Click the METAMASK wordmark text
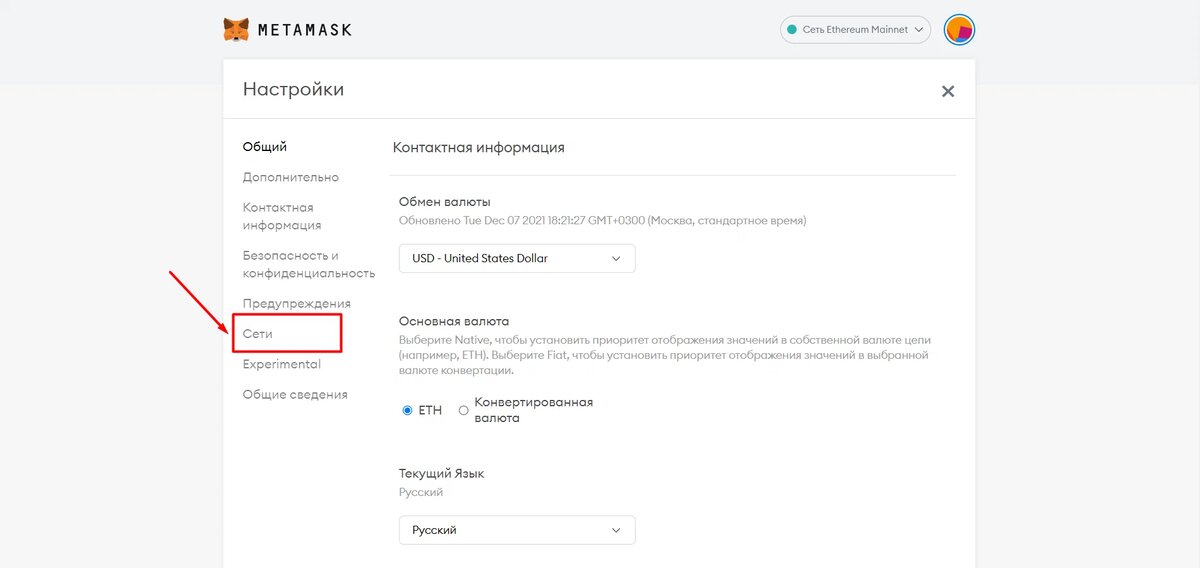The width and height of the screenshot is (1200, 568). click(x=305, y=30)
